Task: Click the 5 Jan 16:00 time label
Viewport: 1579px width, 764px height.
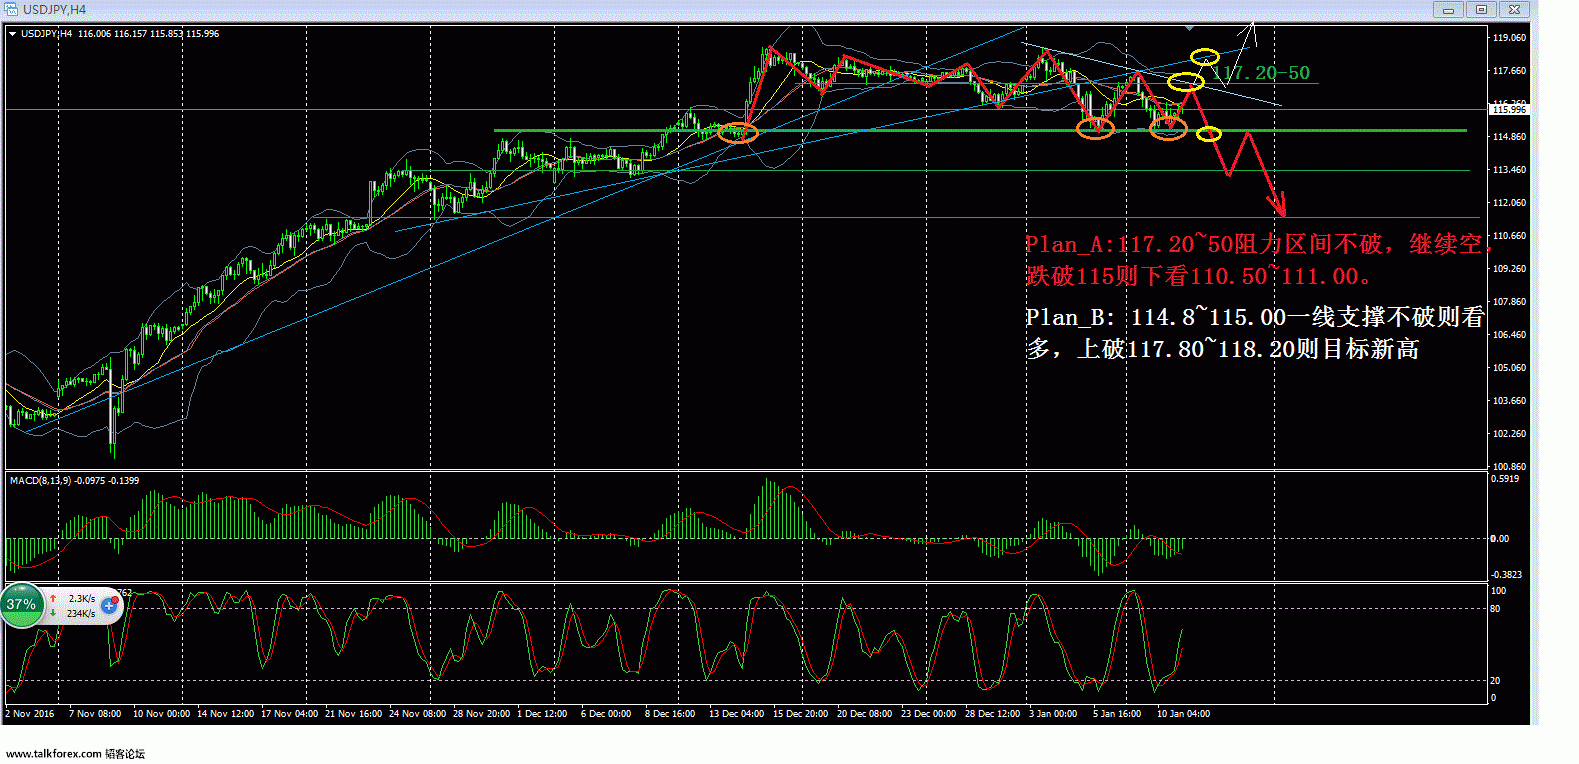Action: click(1117, 714)
